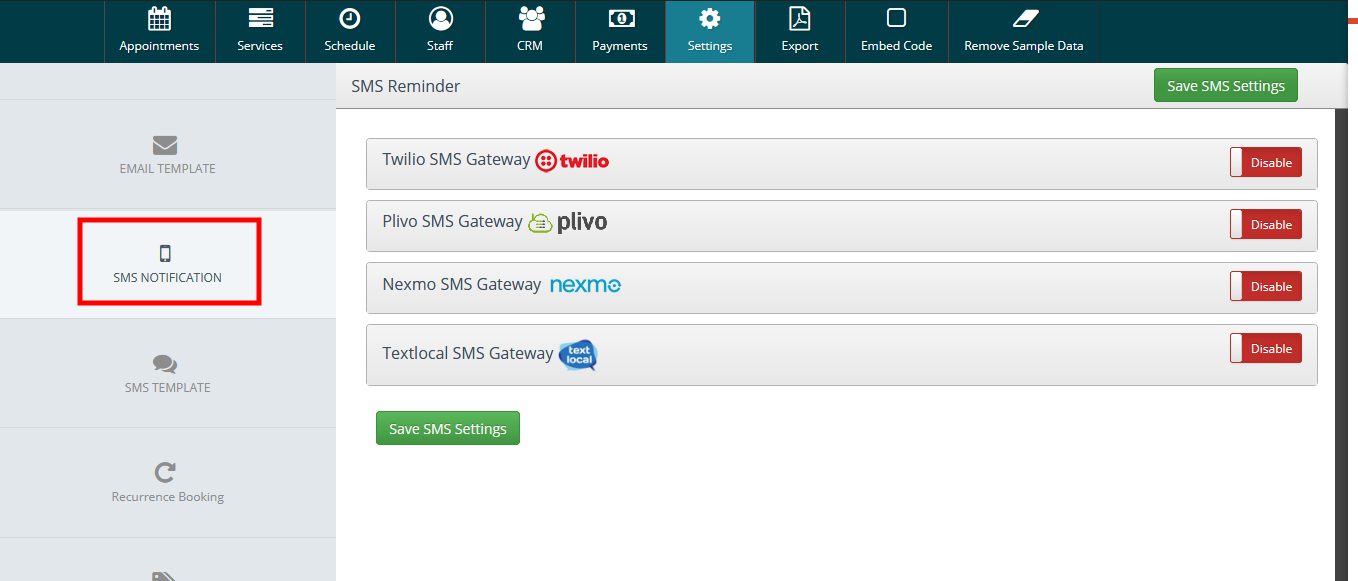Click the Email Template envelope icon
Screen dimensions: 1358x581
click(165, 145)
